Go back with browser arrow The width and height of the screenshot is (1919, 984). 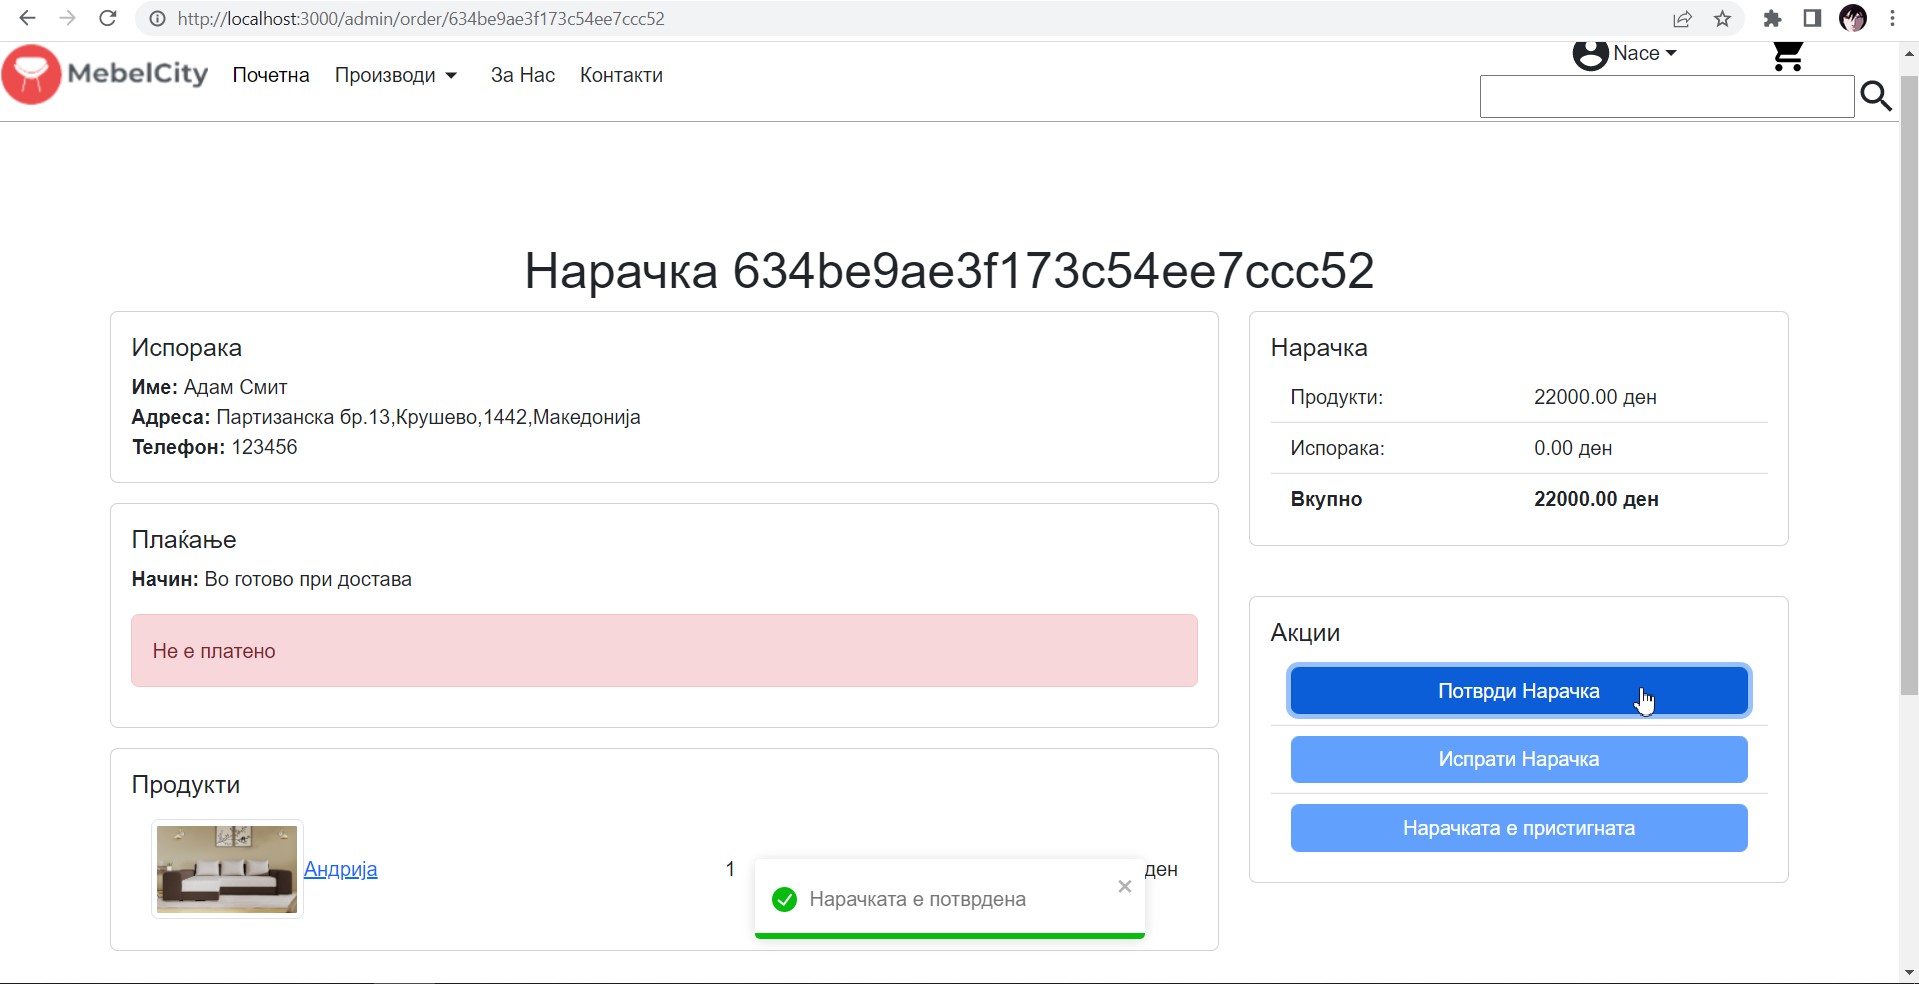point(28,19)
